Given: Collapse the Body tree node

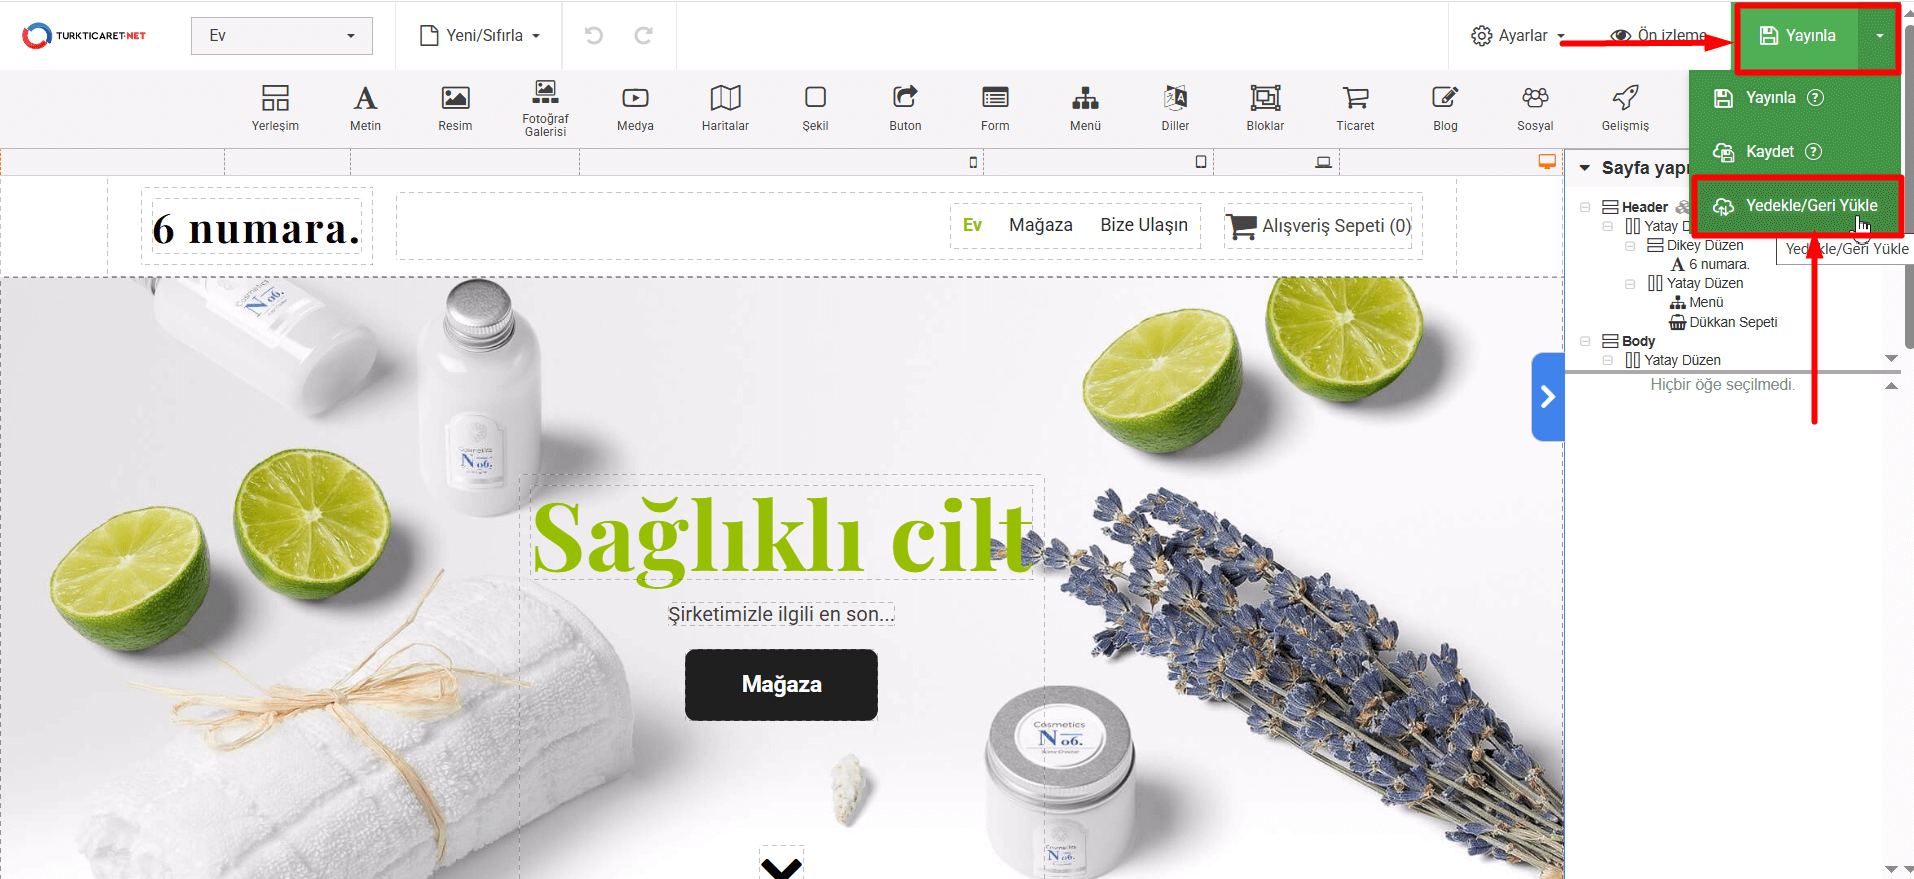Looking at the screenshot, I should (x=1585, y=341).
